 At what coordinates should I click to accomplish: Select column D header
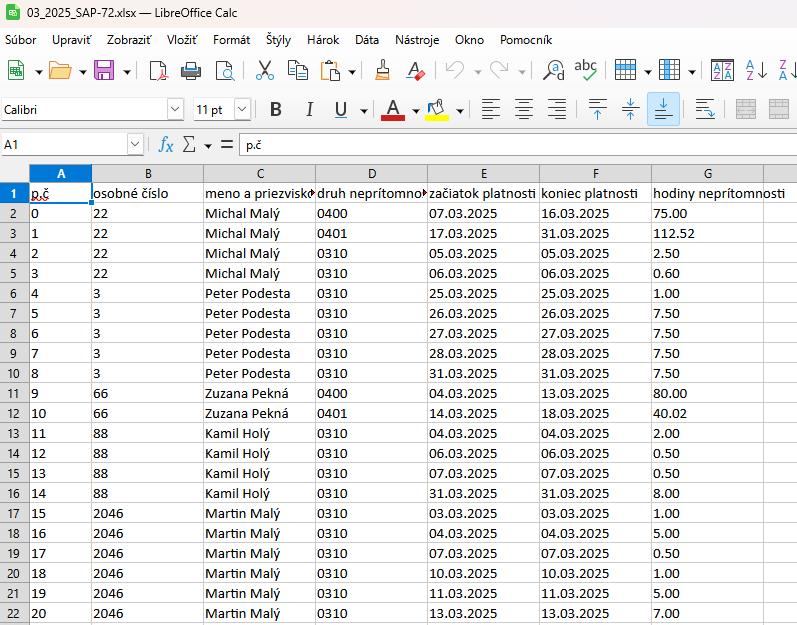(371, 174)
